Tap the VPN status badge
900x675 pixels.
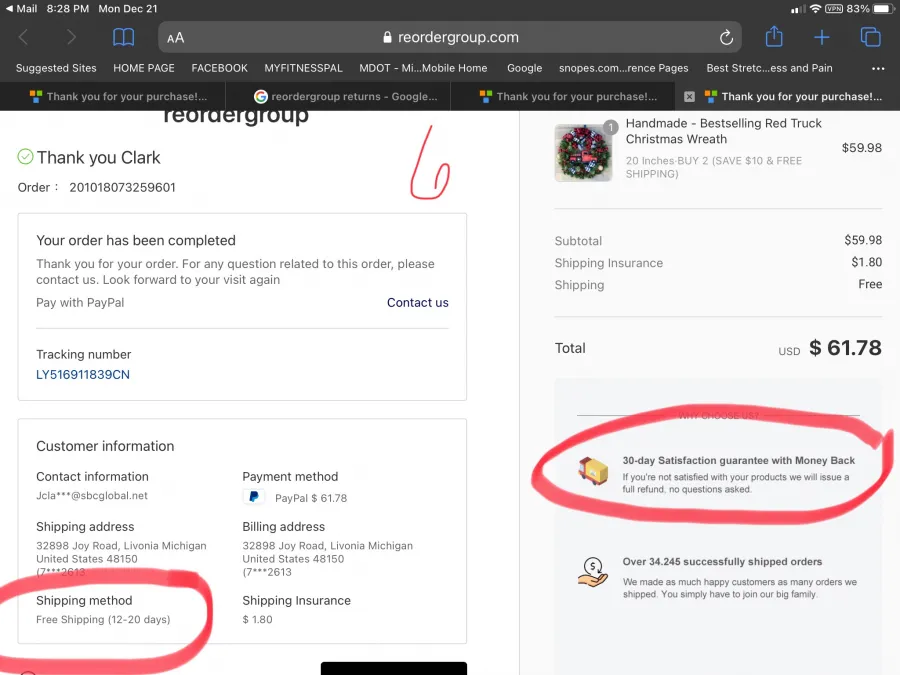(x=833, y=9)
